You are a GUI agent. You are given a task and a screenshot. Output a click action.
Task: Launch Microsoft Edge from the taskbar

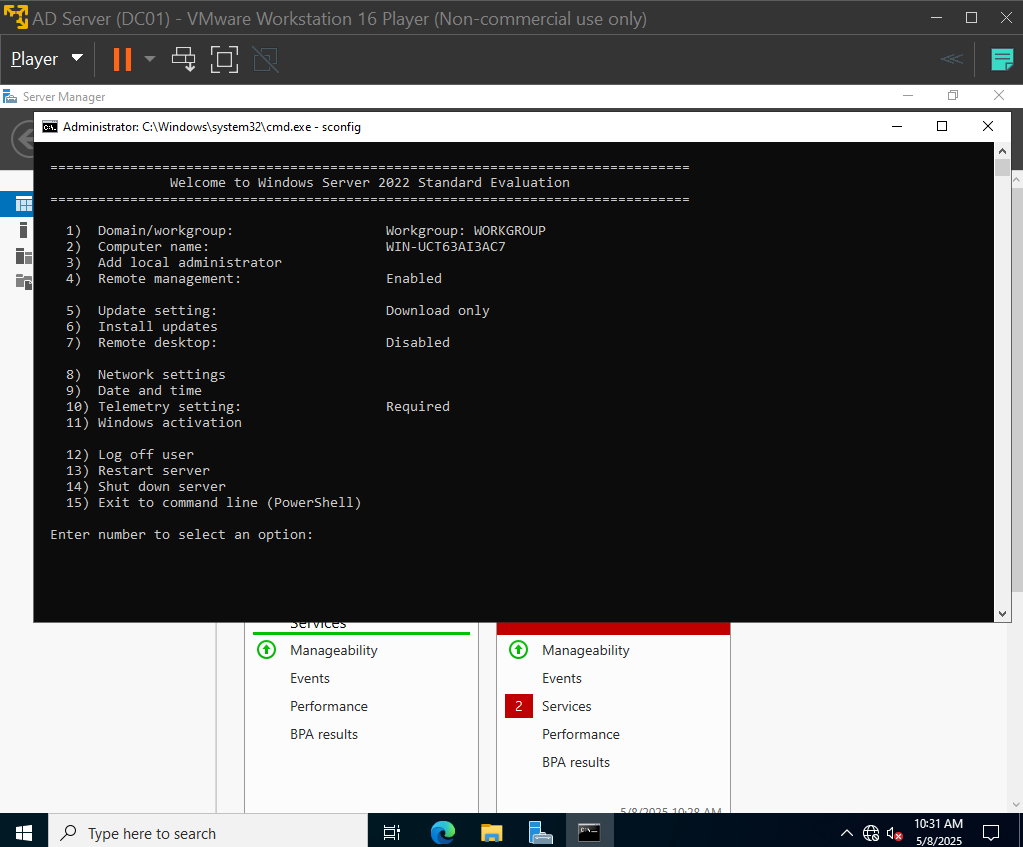442,833
